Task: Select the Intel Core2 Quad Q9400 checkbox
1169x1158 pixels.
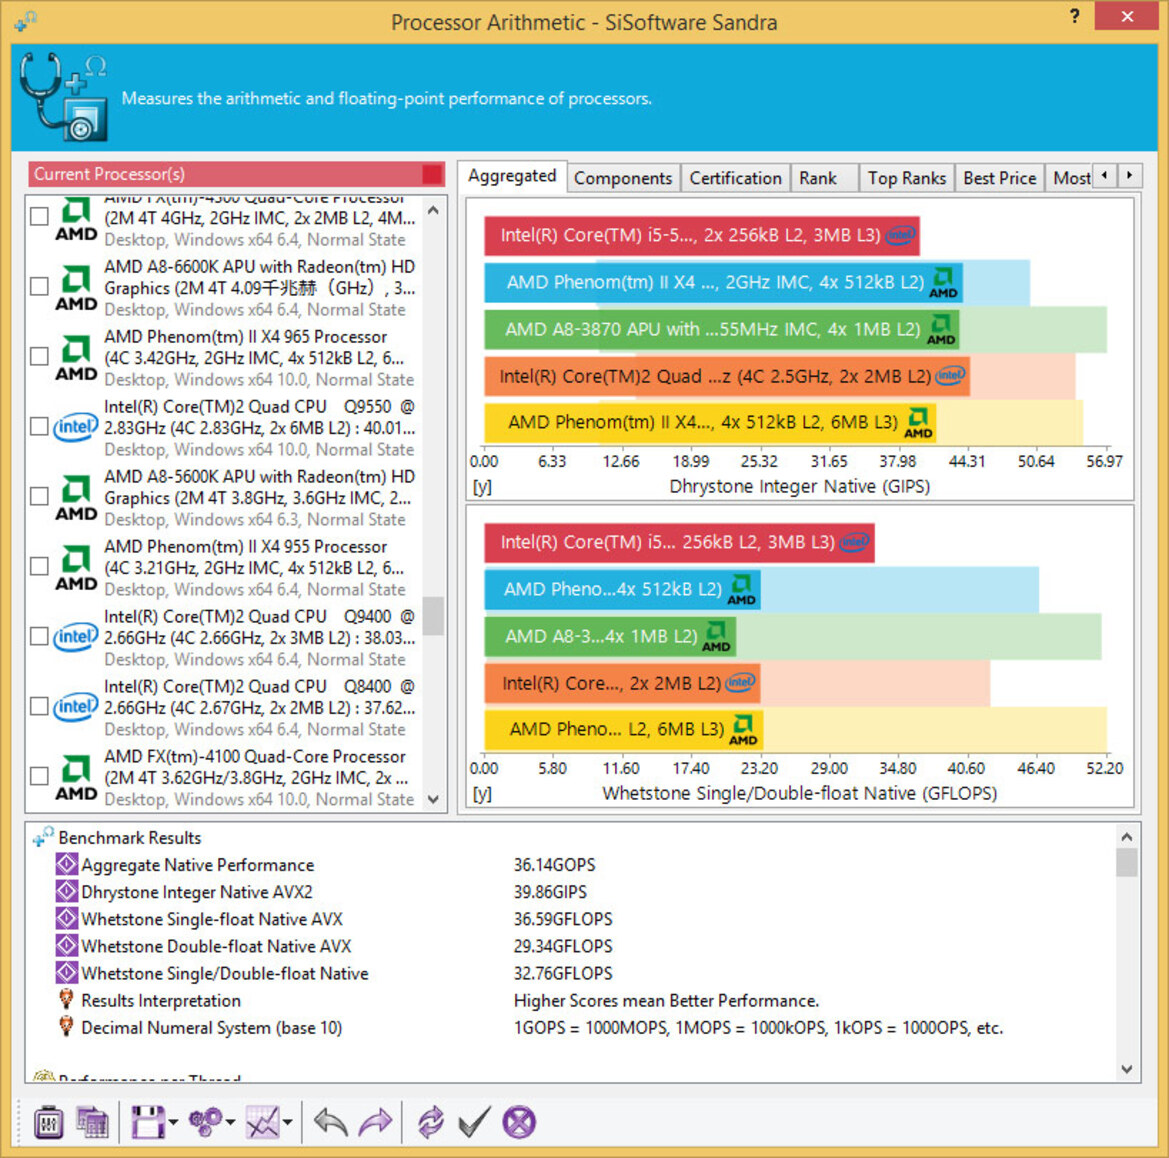Action: (x=40, y=637)
